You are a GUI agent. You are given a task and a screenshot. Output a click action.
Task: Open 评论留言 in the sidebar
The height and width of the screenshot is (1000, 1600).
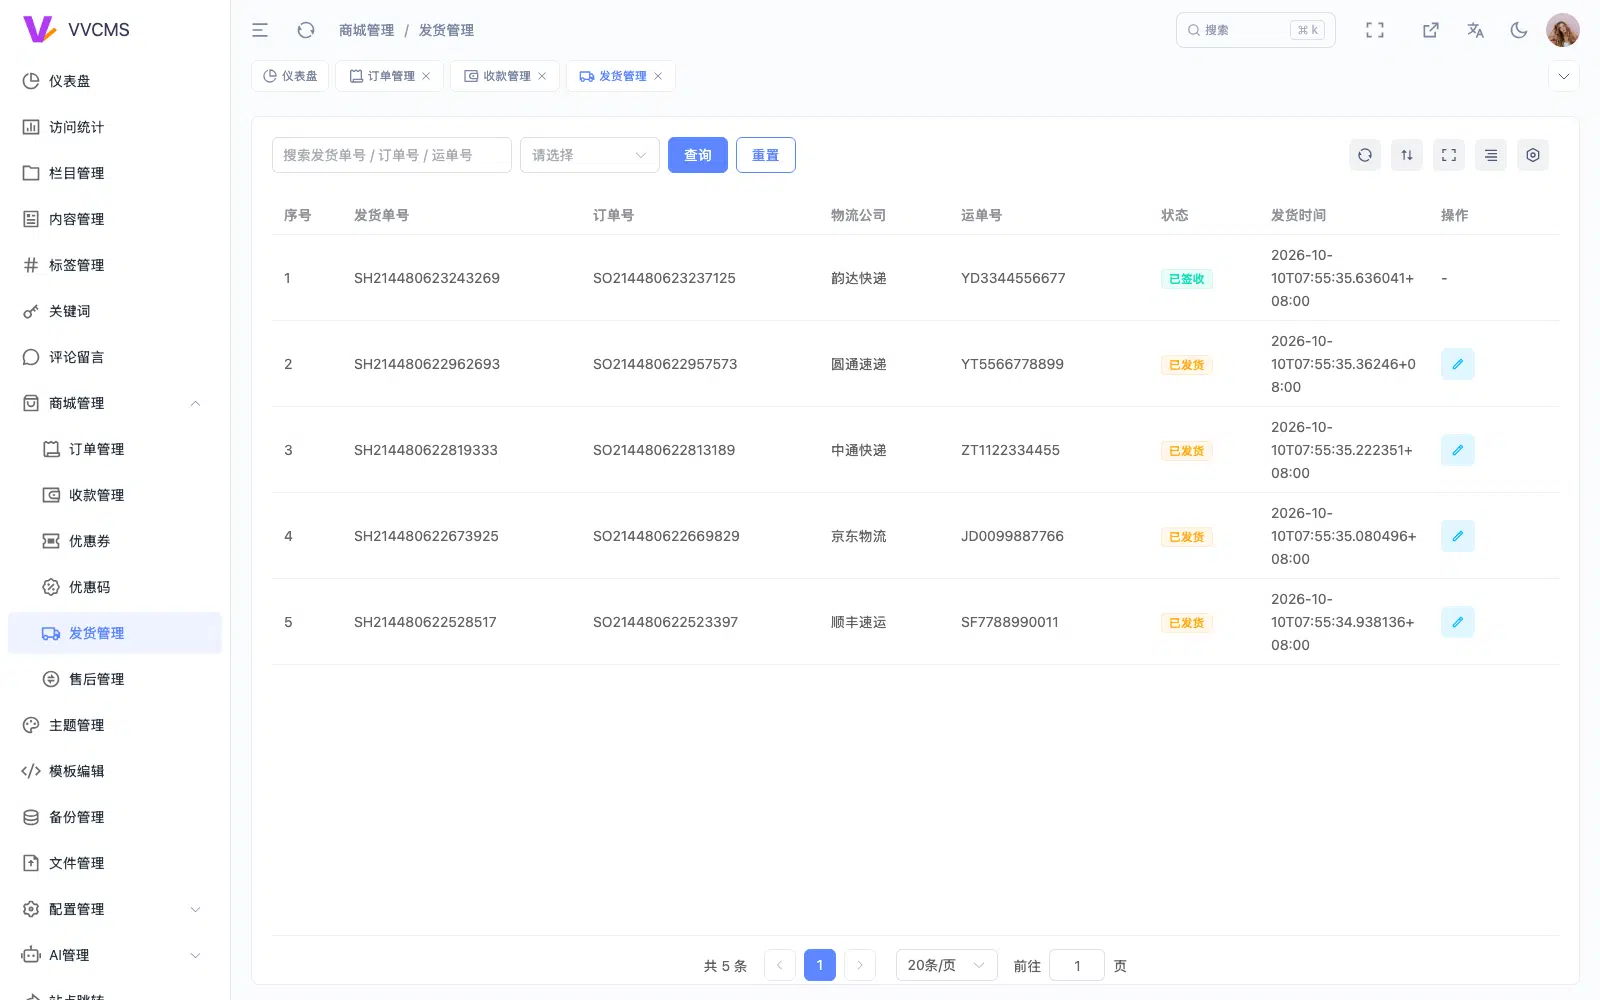tap(115, 357)
